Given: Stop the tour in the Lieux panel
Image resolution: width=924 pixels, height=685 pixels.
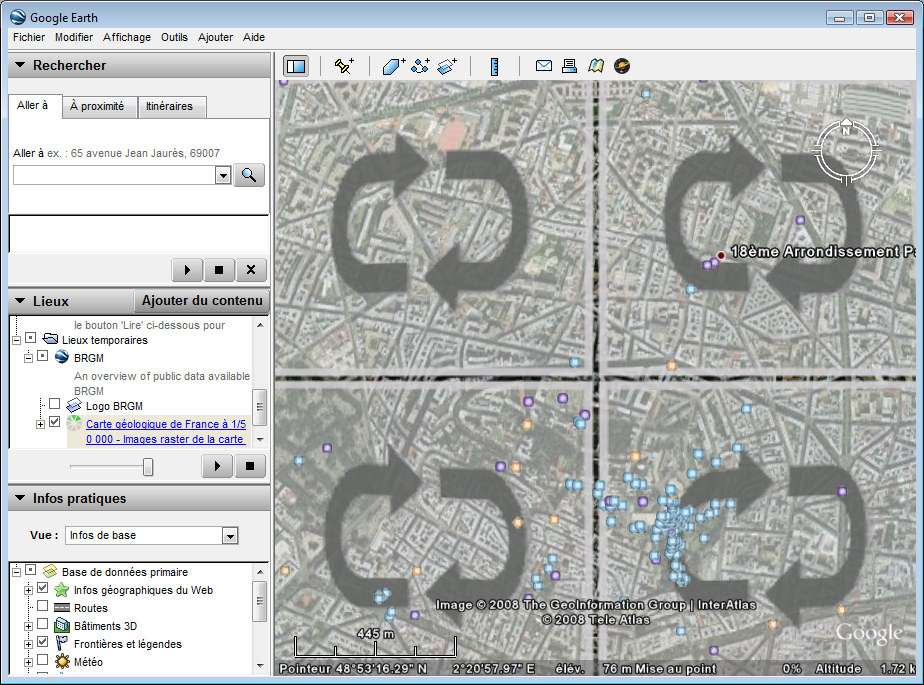Looking at the screenshot, I should (250, 466).
